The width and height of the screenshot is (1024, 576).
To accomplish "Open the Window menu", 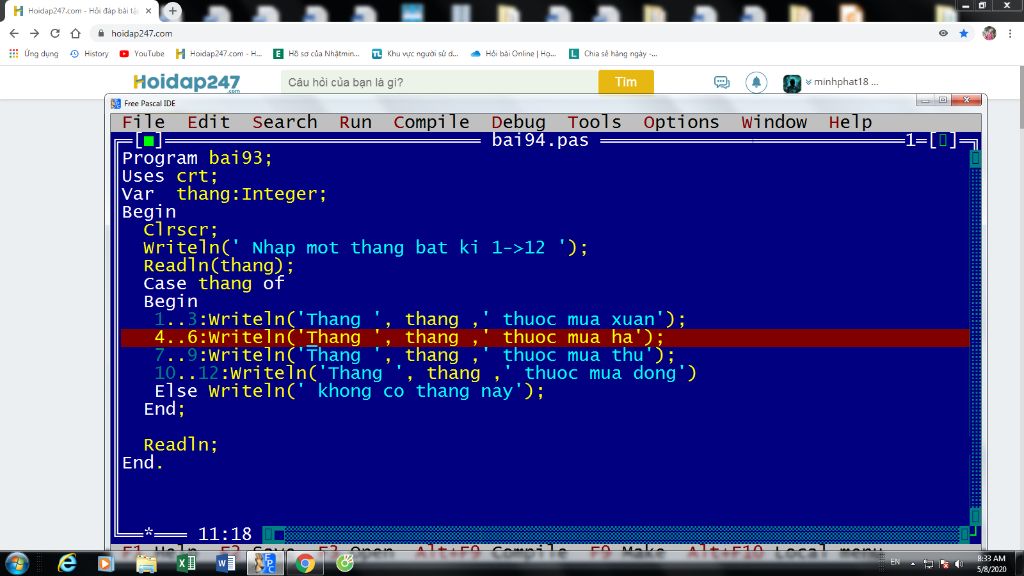I will [x=774, y=122].
